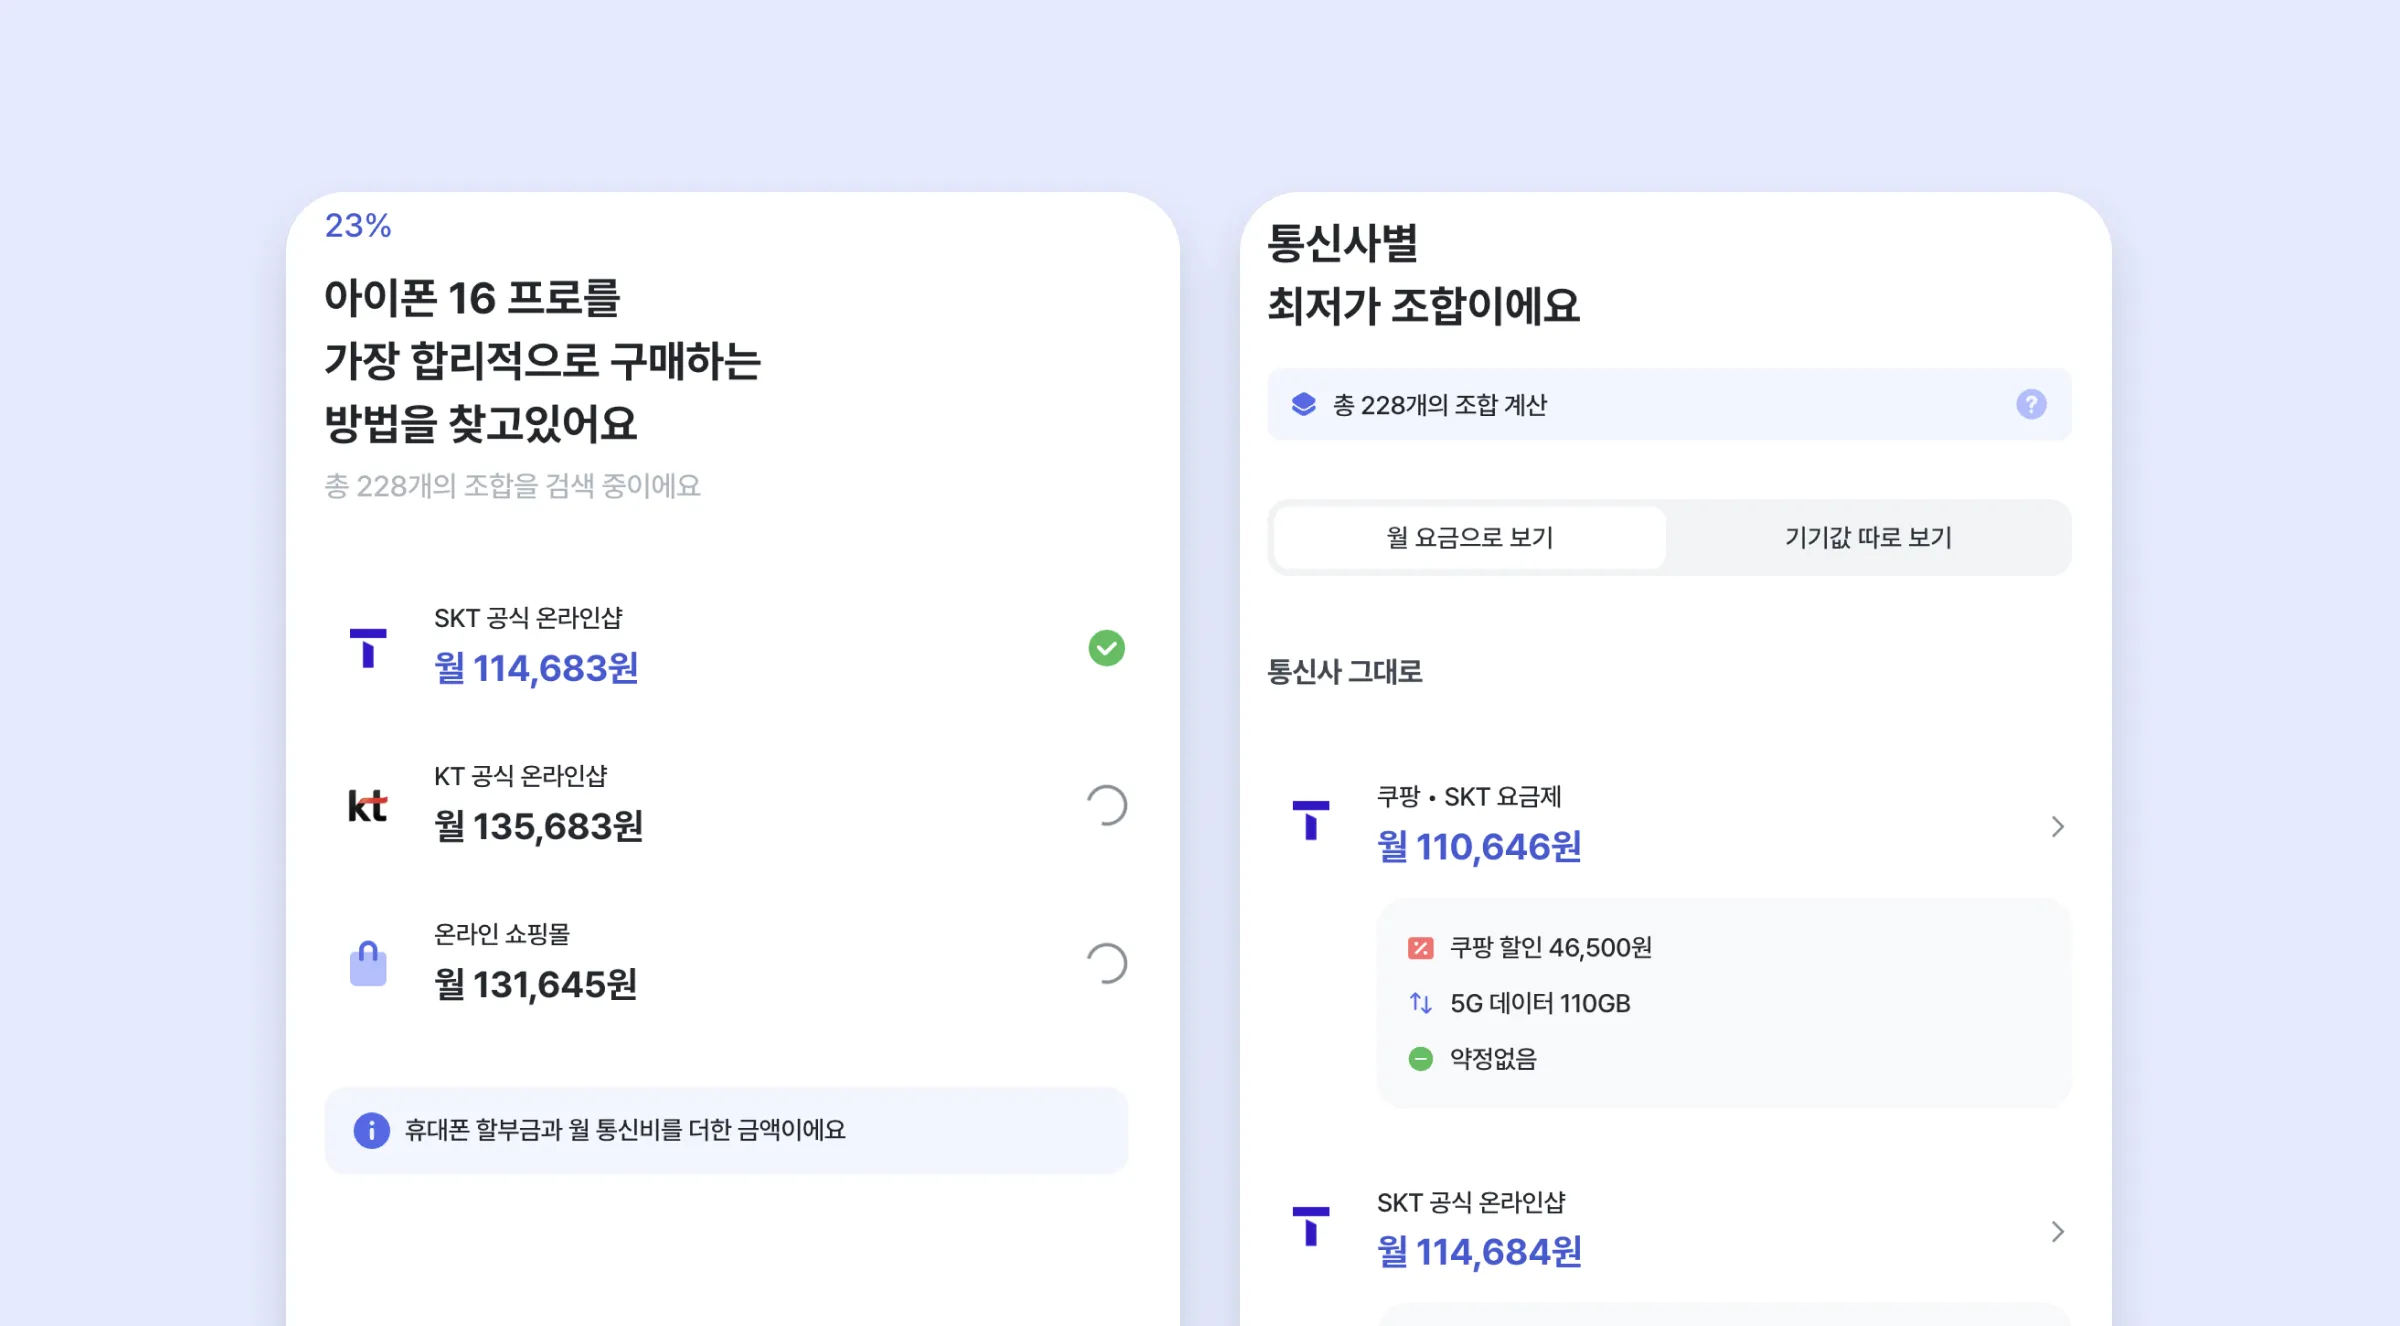Click the green checkmark next to SKT 공식 온라인샵

tap(1106, 648)
